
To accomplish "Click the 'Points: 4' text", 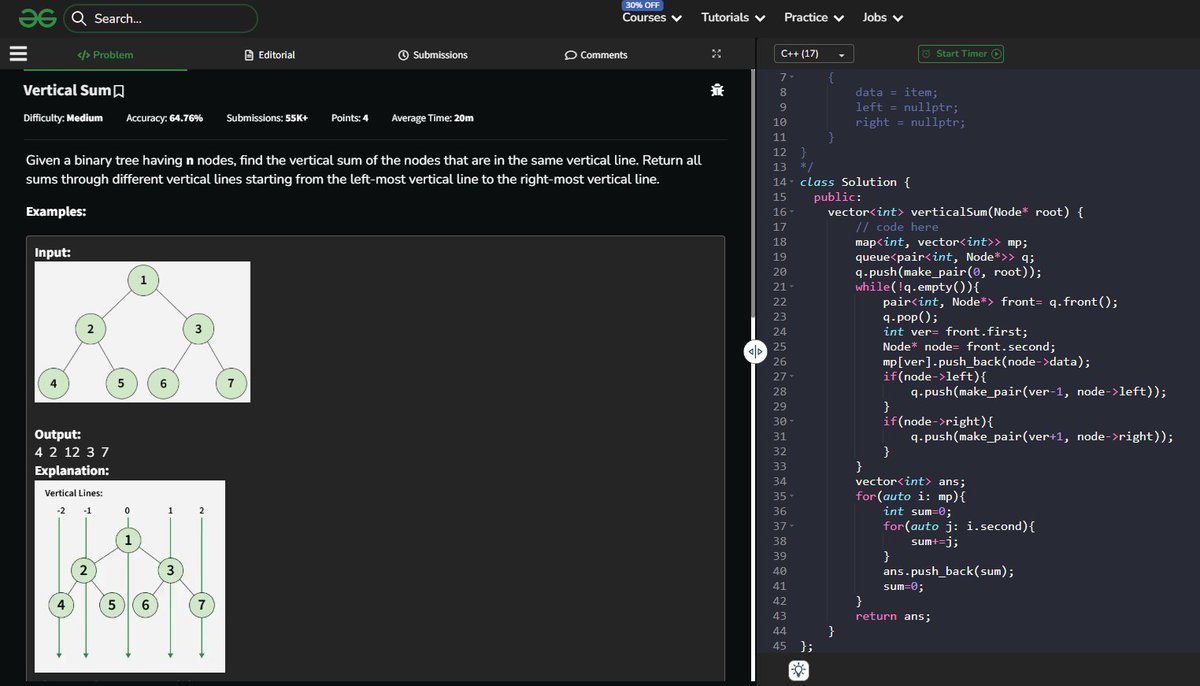I will coord(350,118).
